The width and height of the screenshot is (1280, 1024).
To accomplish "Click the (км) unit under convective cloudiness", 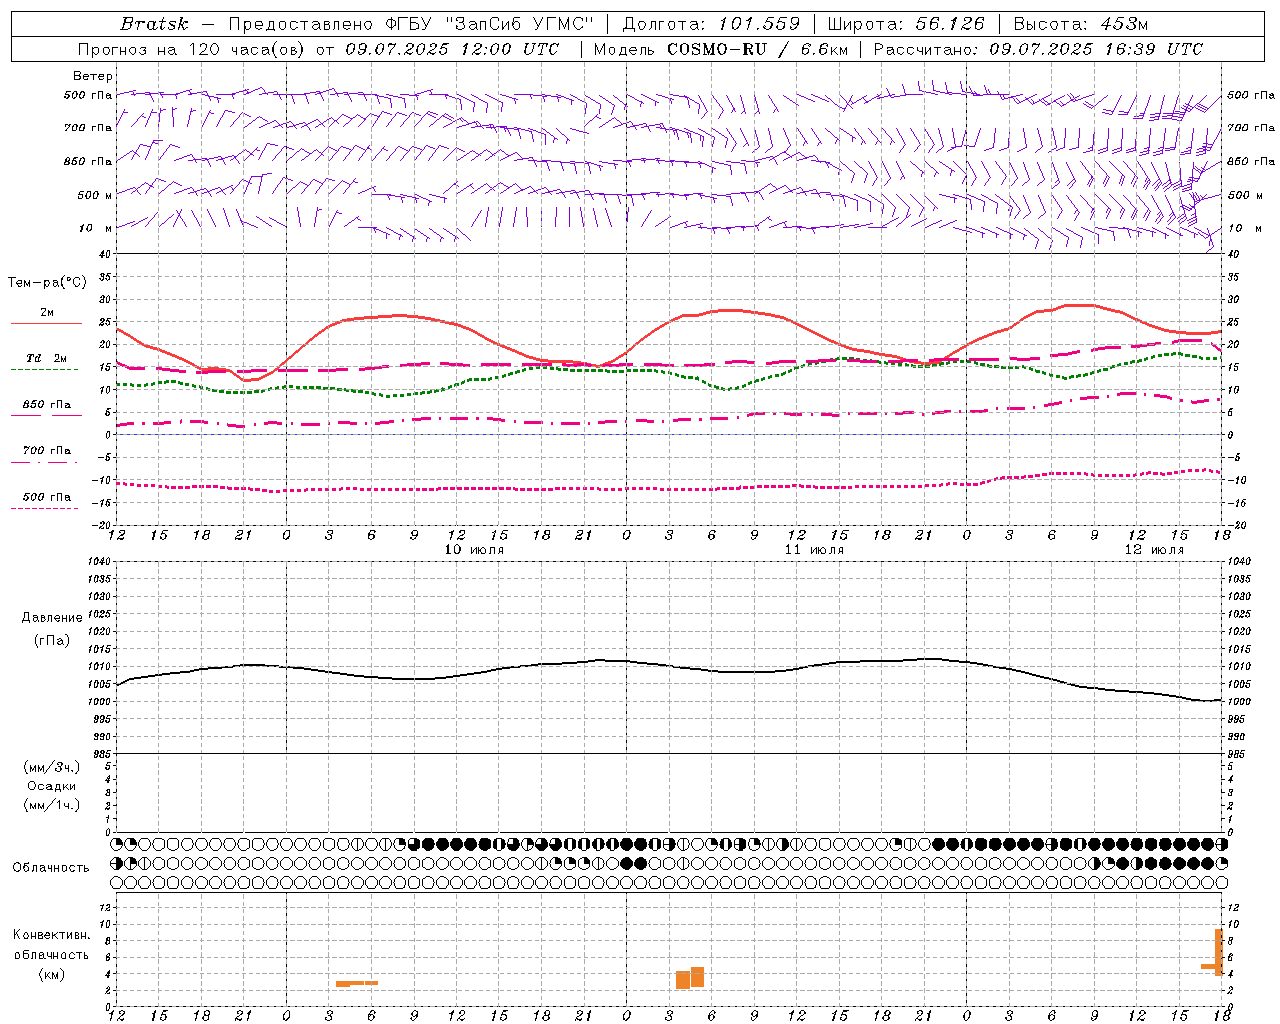I will click(x=52, y=974).
